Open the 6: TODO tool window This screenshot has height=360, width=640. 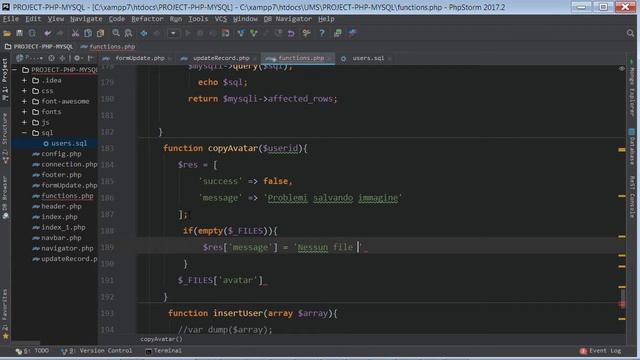(32, 351)
